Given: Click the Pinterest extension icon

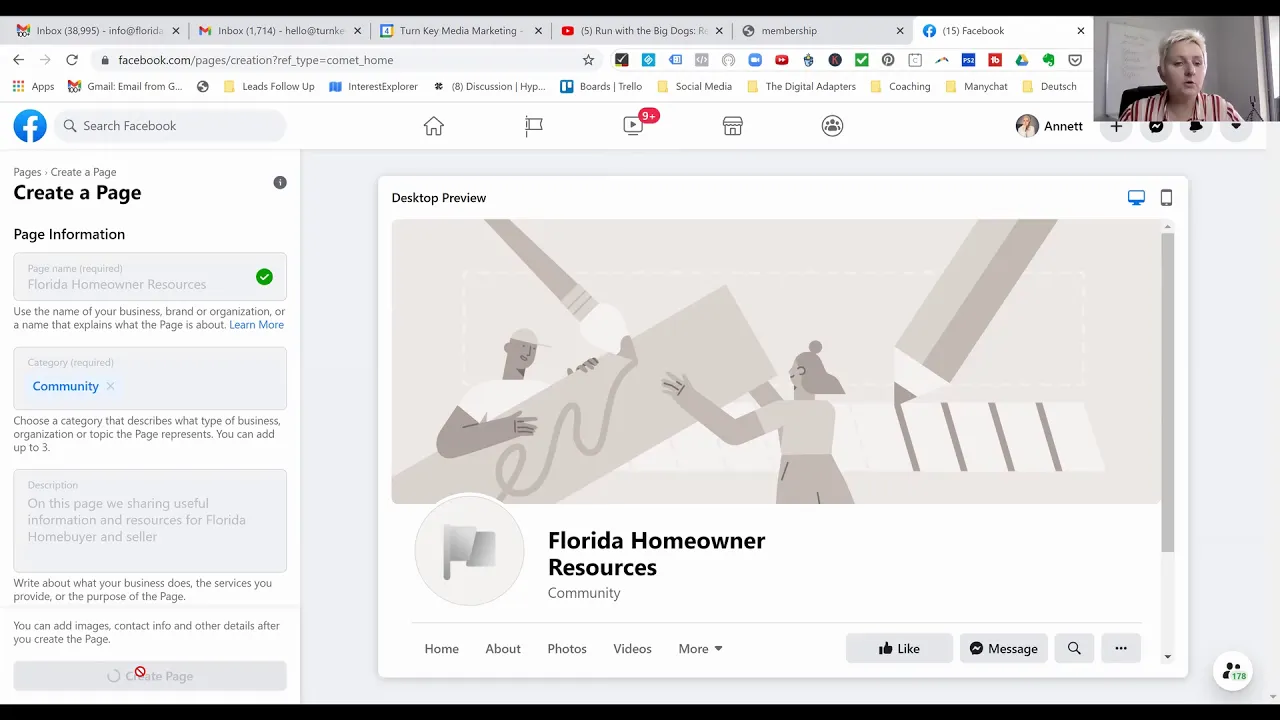Looking at the screenshot, I should 888,60.
